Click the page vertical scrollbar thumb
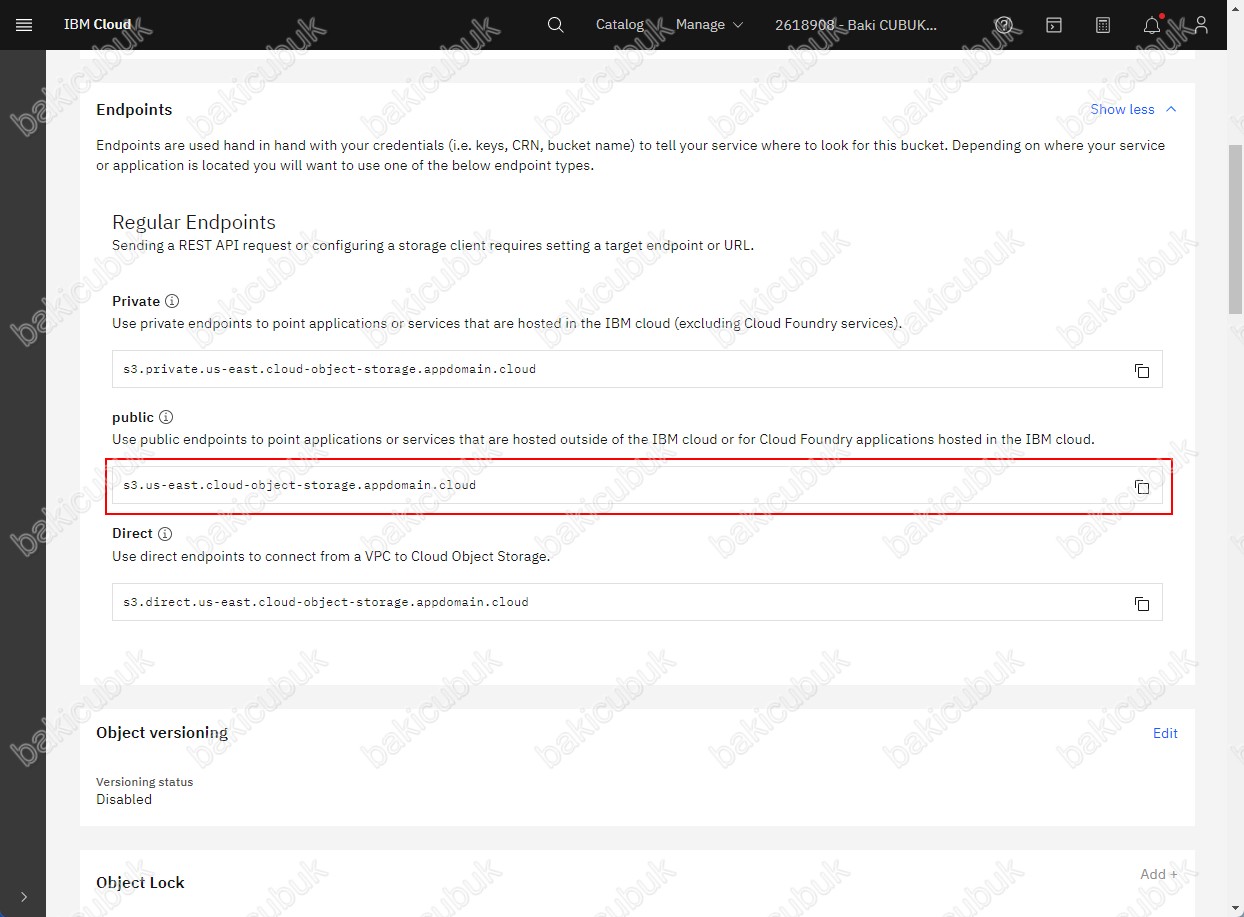 1235,230
